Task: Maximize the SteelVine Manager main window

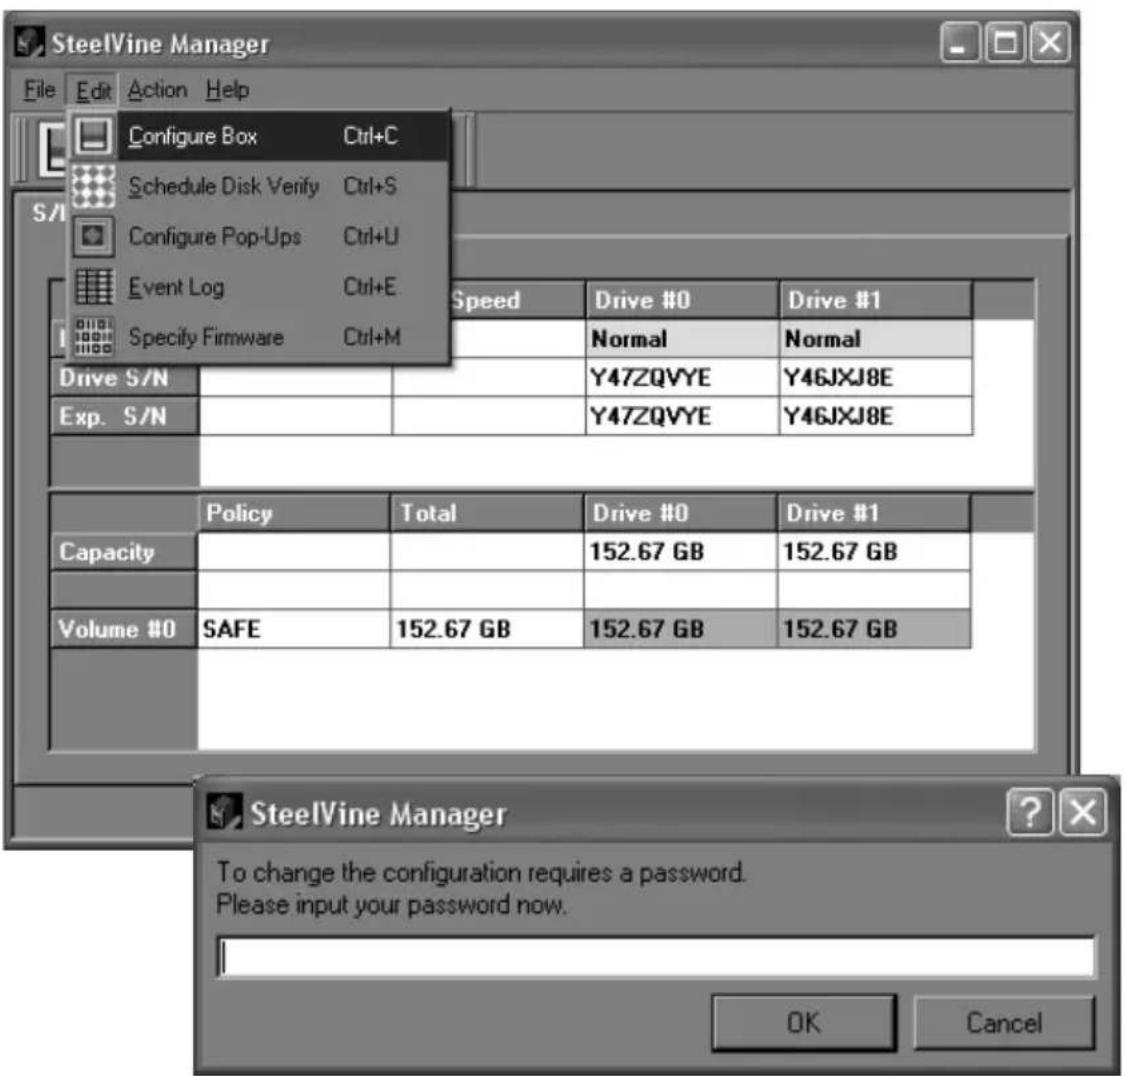Action: coord(1005,43)
